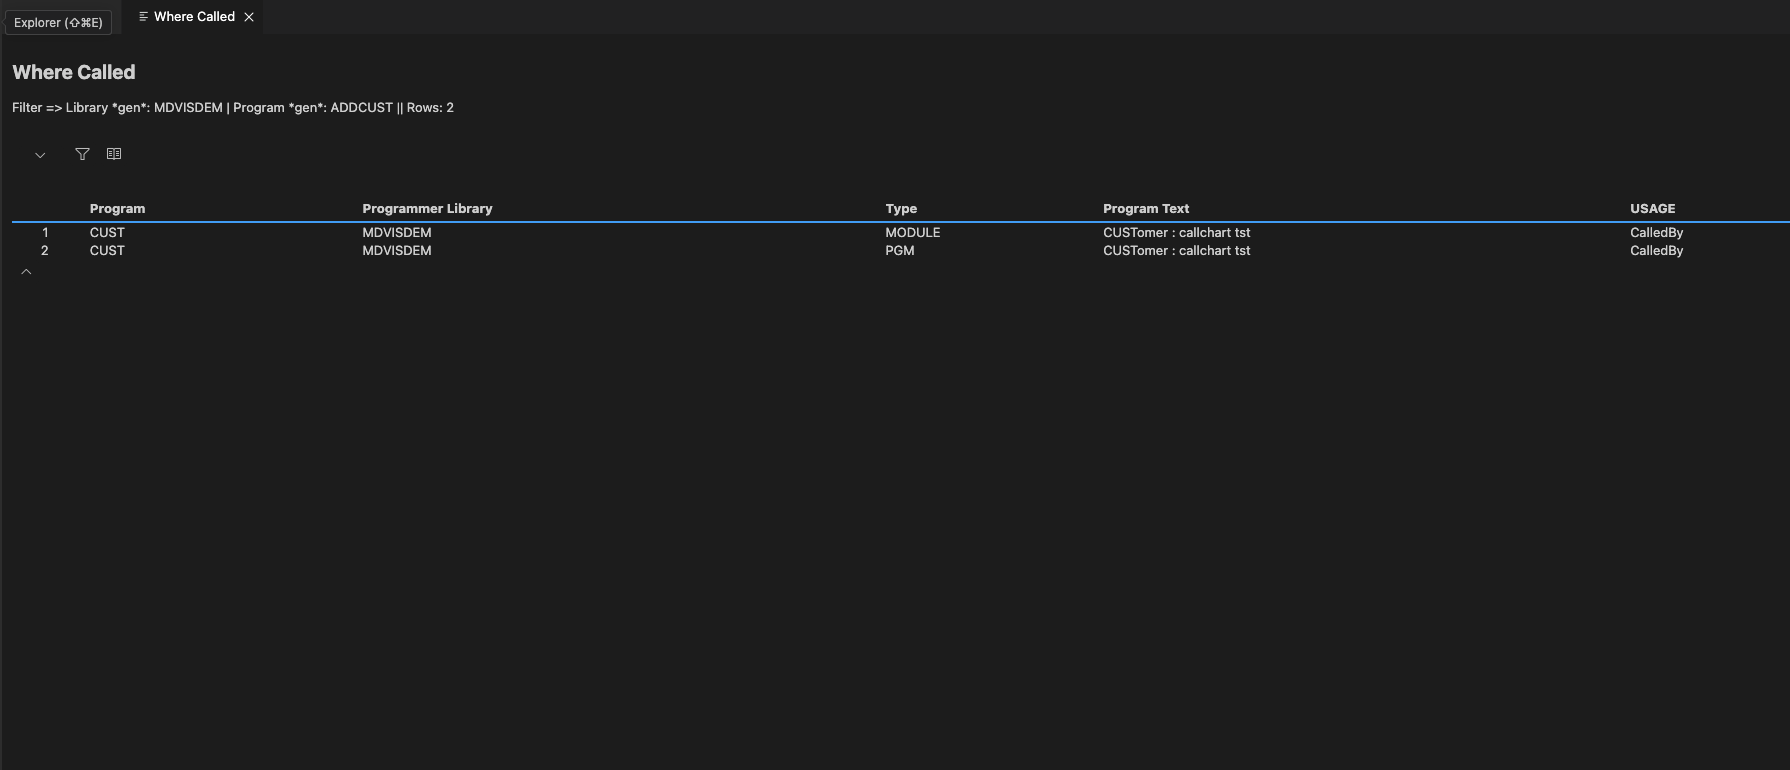
Task: Sort by the USAGE column header
Action: [x=1652, y=209]
